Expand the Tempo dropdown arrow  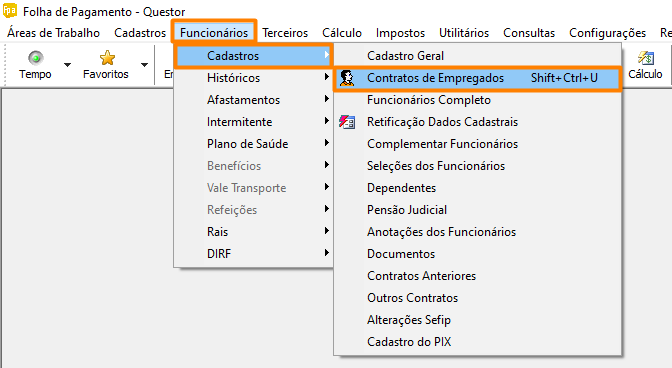67,65
